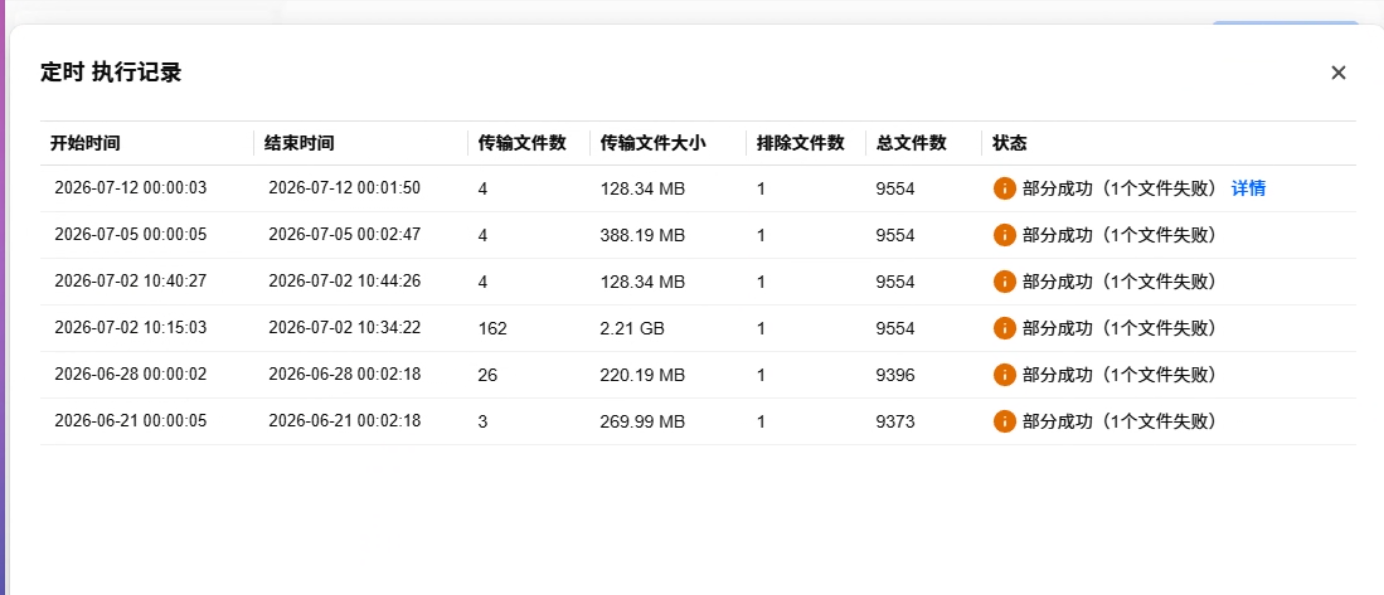Viewport: 1384px width, 595px height.
Task: Select start time 2026-06-21 00:00:05
Action: tap(131, 421)
